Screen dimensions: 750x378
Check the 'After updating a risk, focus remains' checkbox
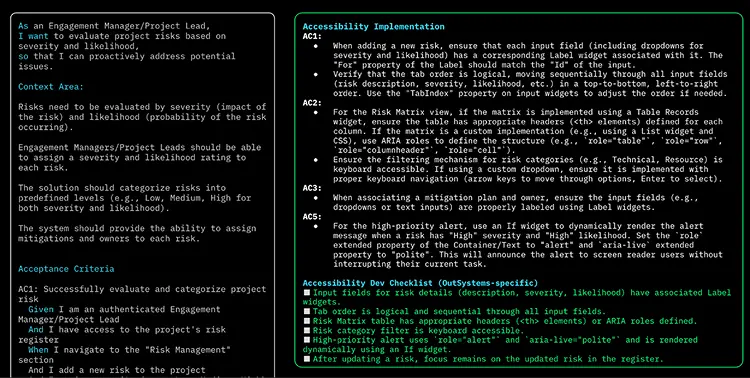pos(306,359)
